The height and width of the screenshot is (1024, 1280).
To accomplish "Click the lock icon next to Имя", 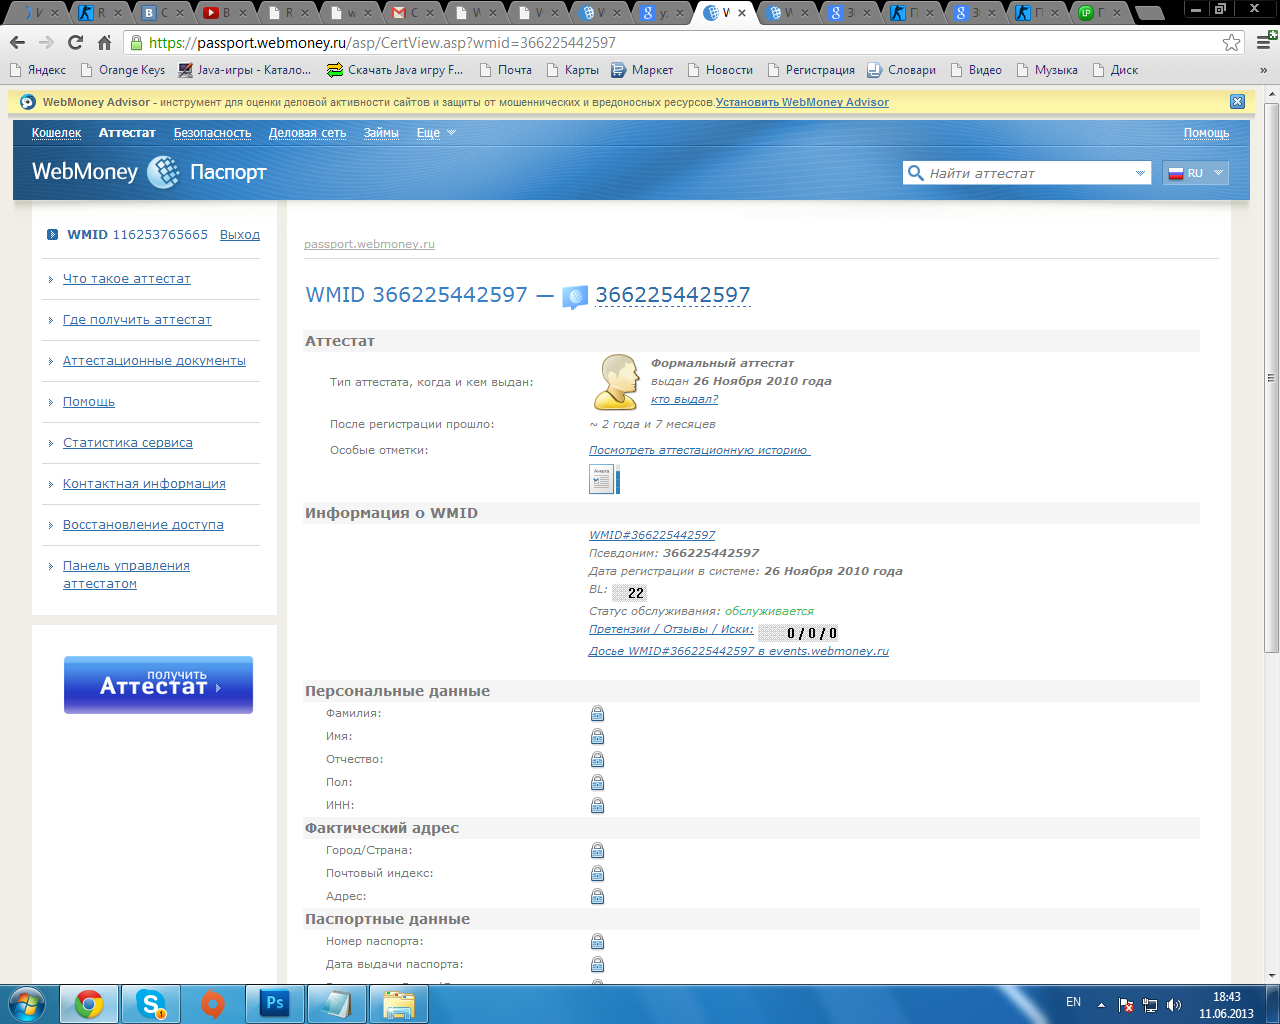I will point(597,737).
